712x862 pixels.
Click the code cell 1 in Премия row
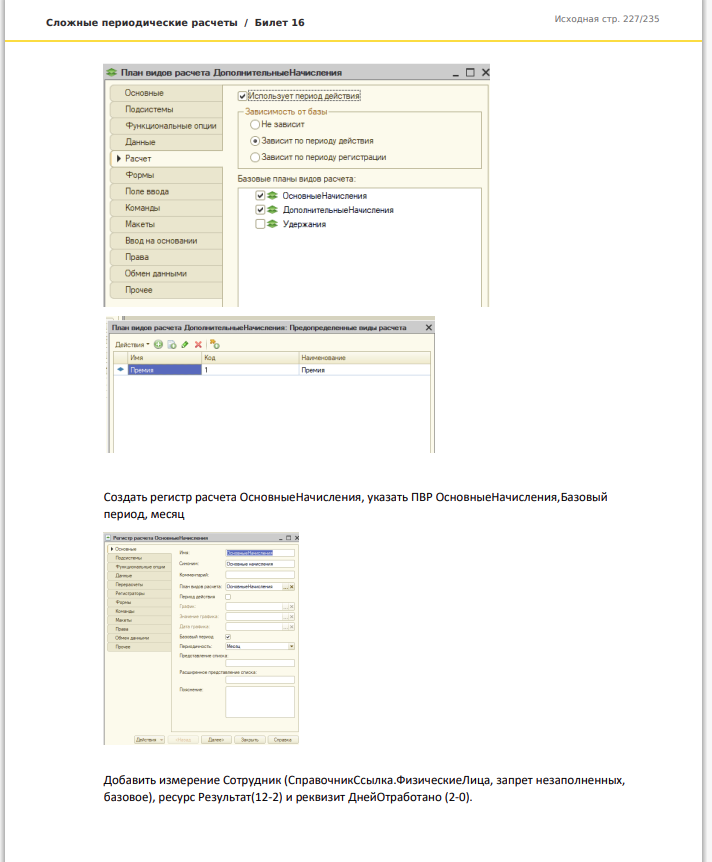(x=250, y=370)
